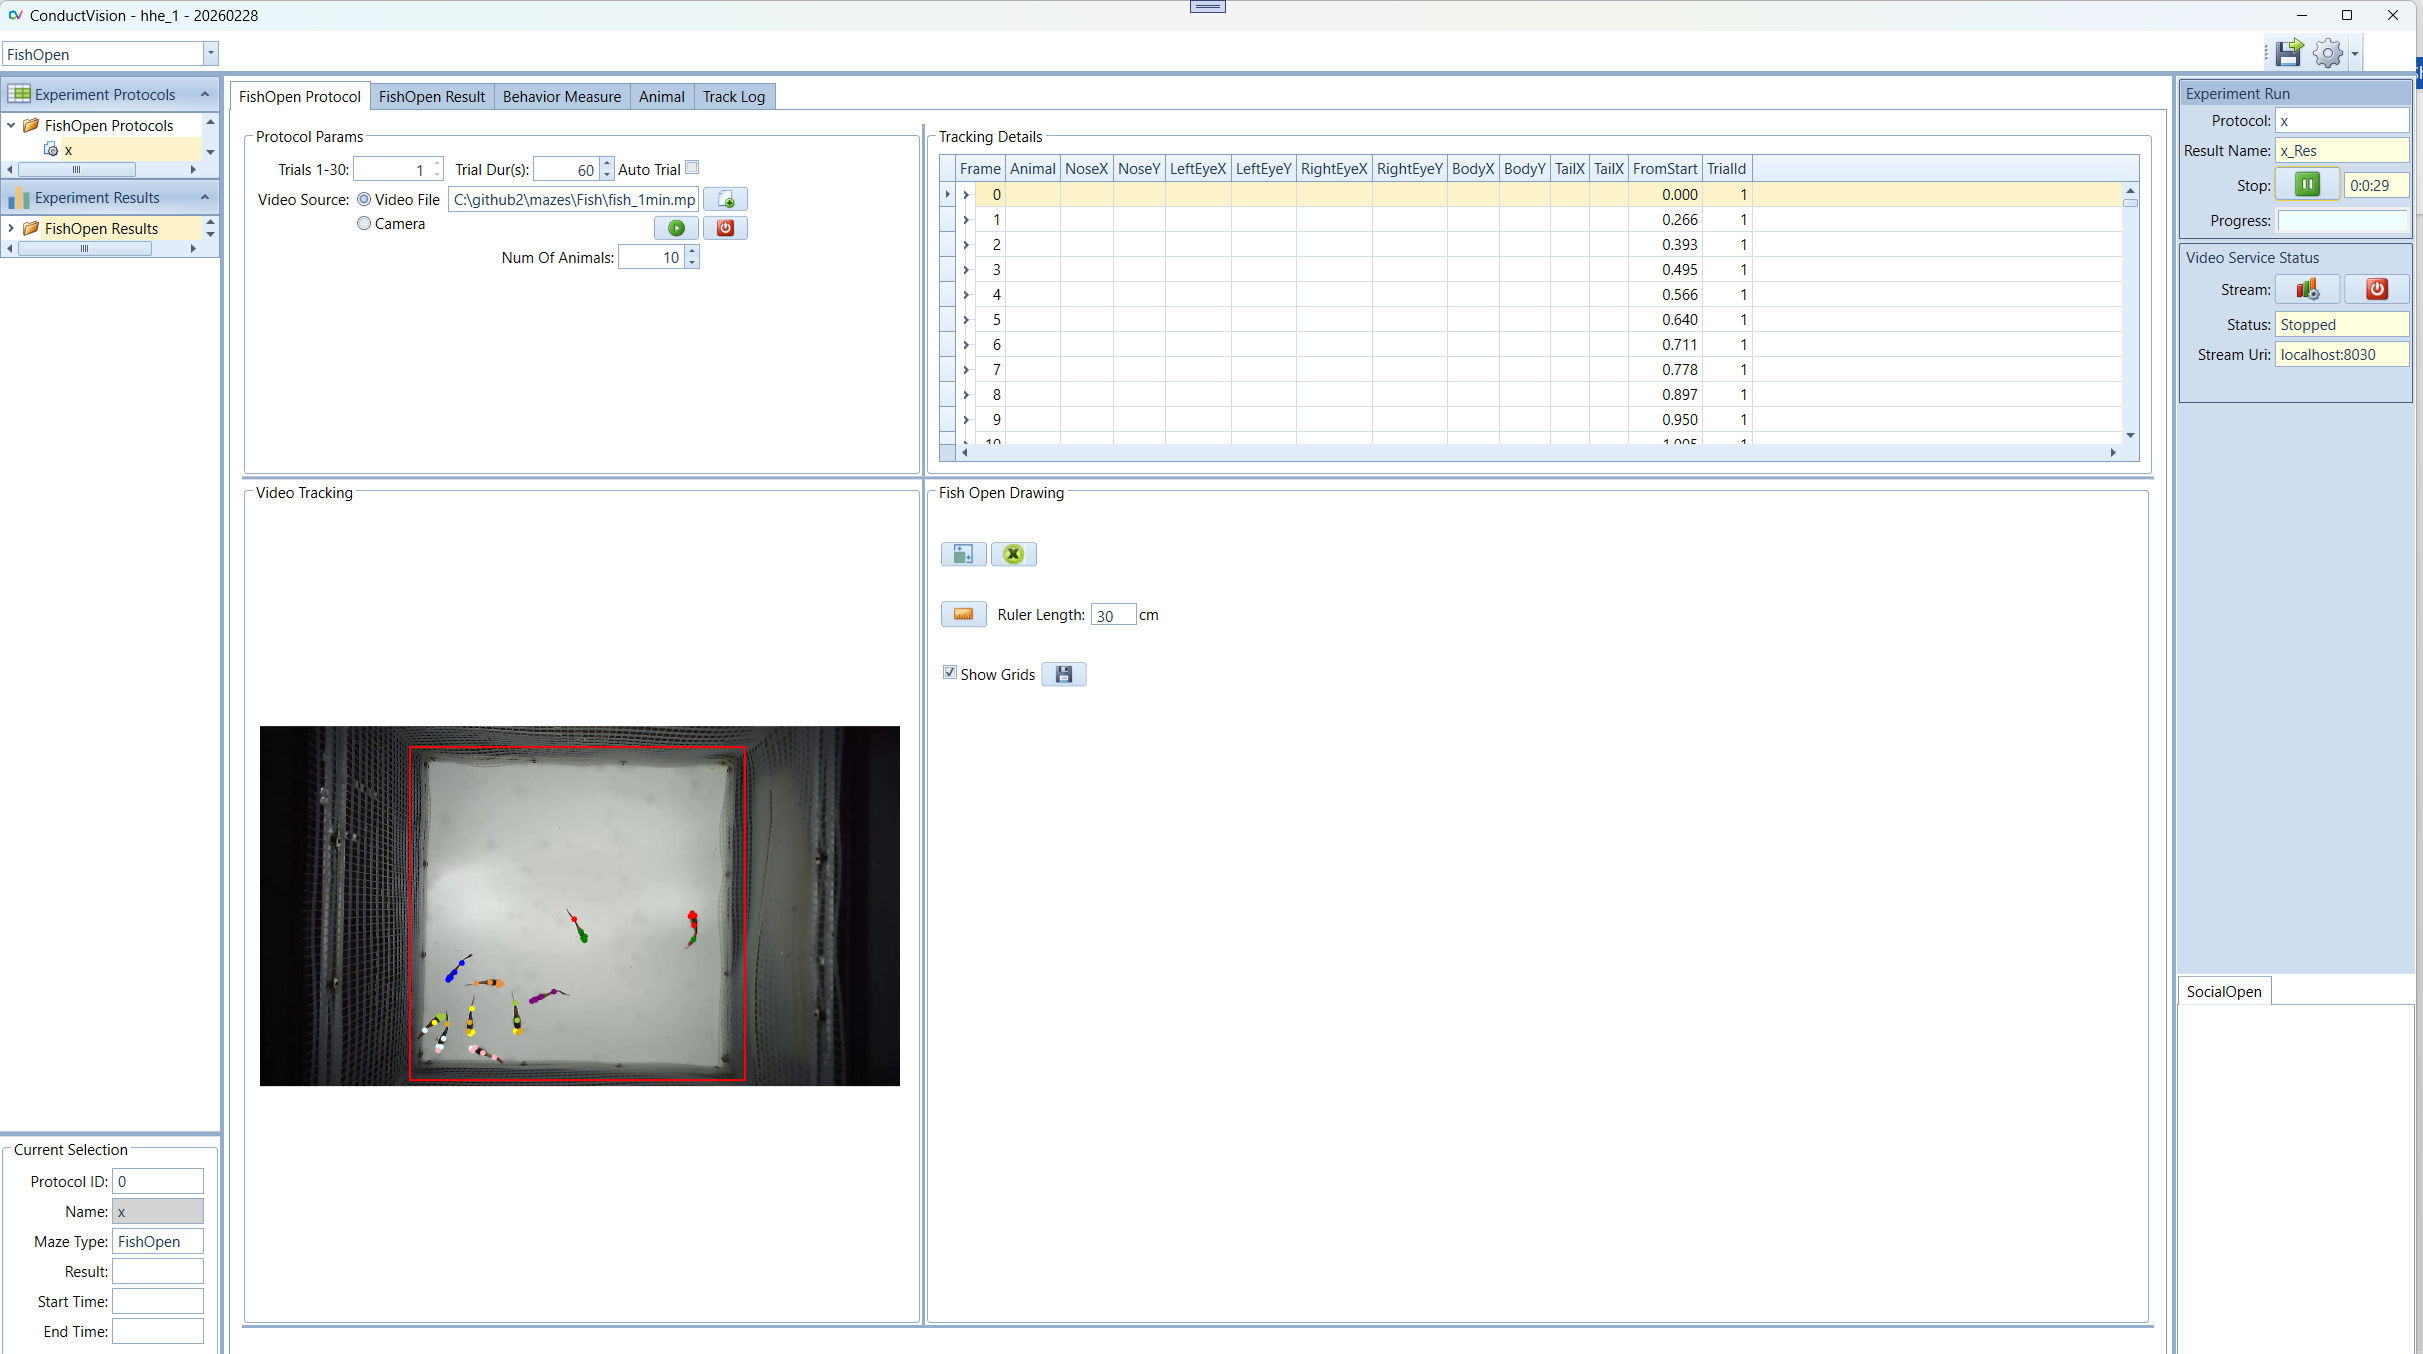Click the Ruler Length input field

[x=1113, y=615]
